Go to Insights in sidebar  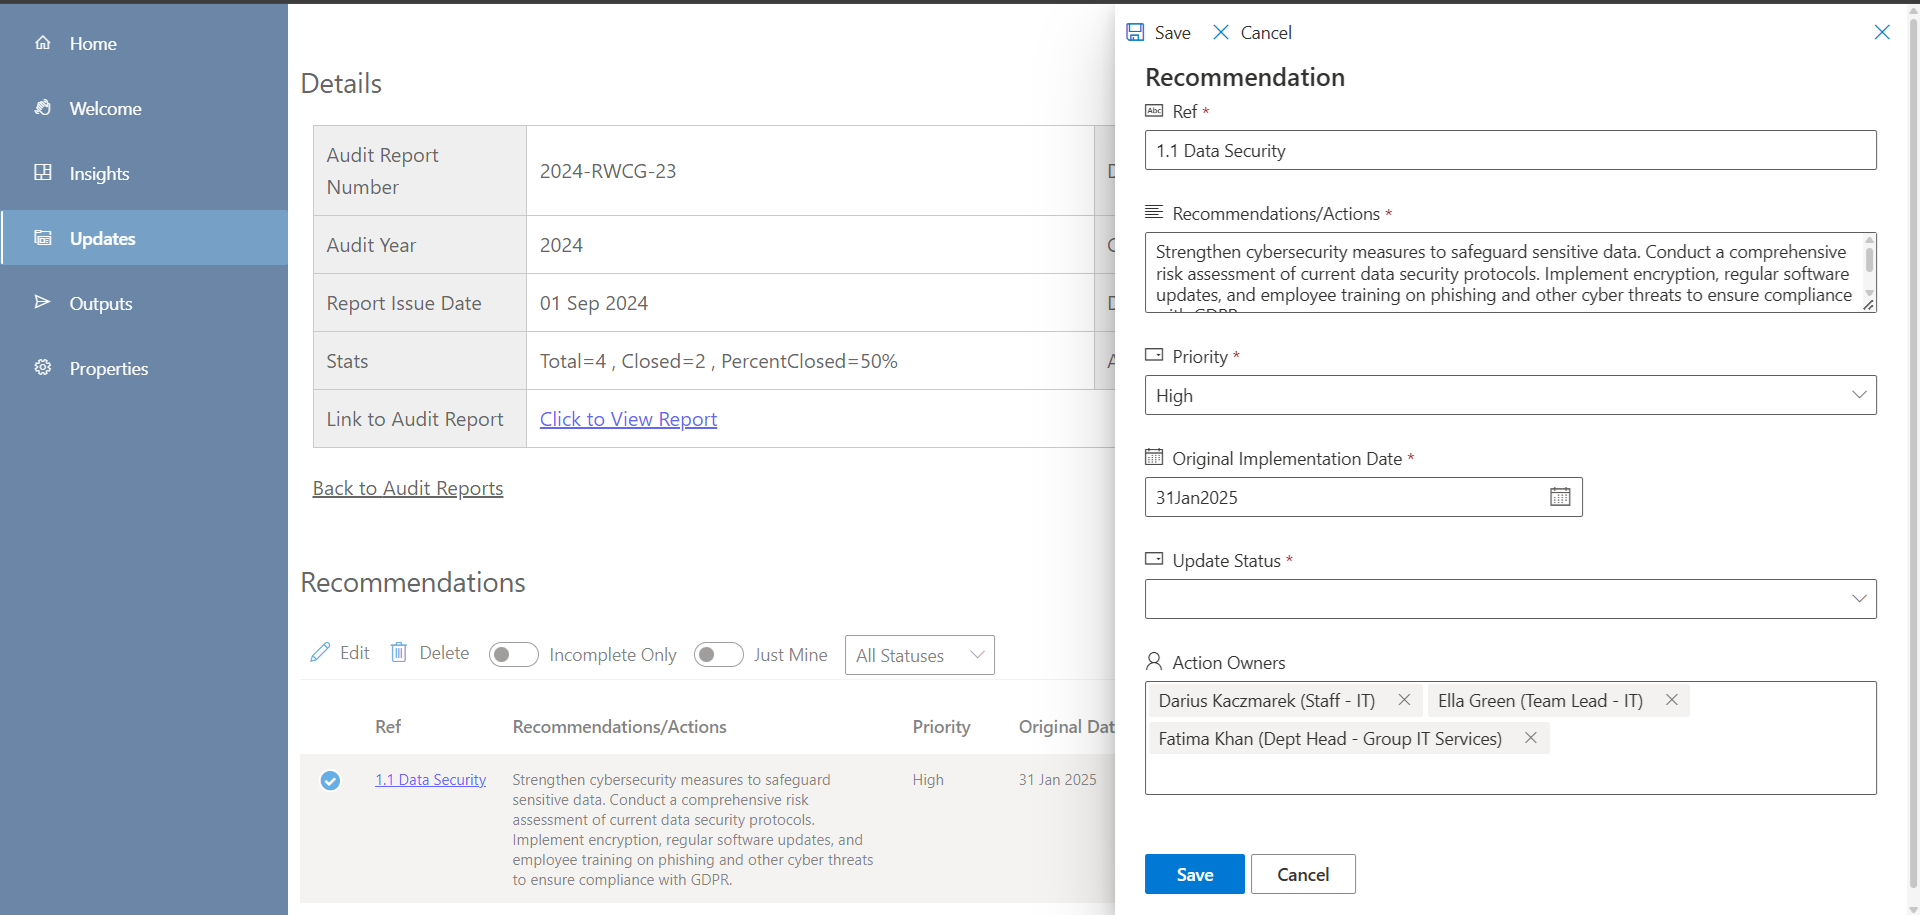(x=144, y=173)
